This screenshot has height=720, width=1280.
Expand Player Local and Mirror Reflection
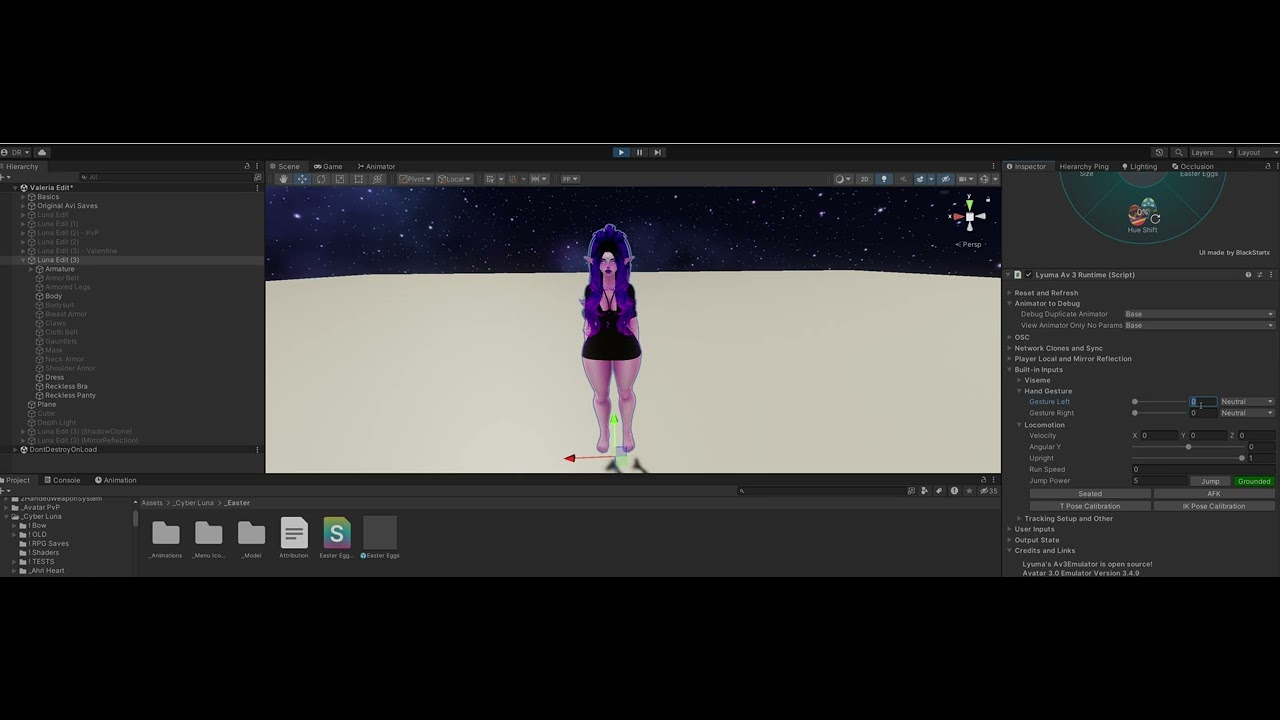pos(1010,359)
